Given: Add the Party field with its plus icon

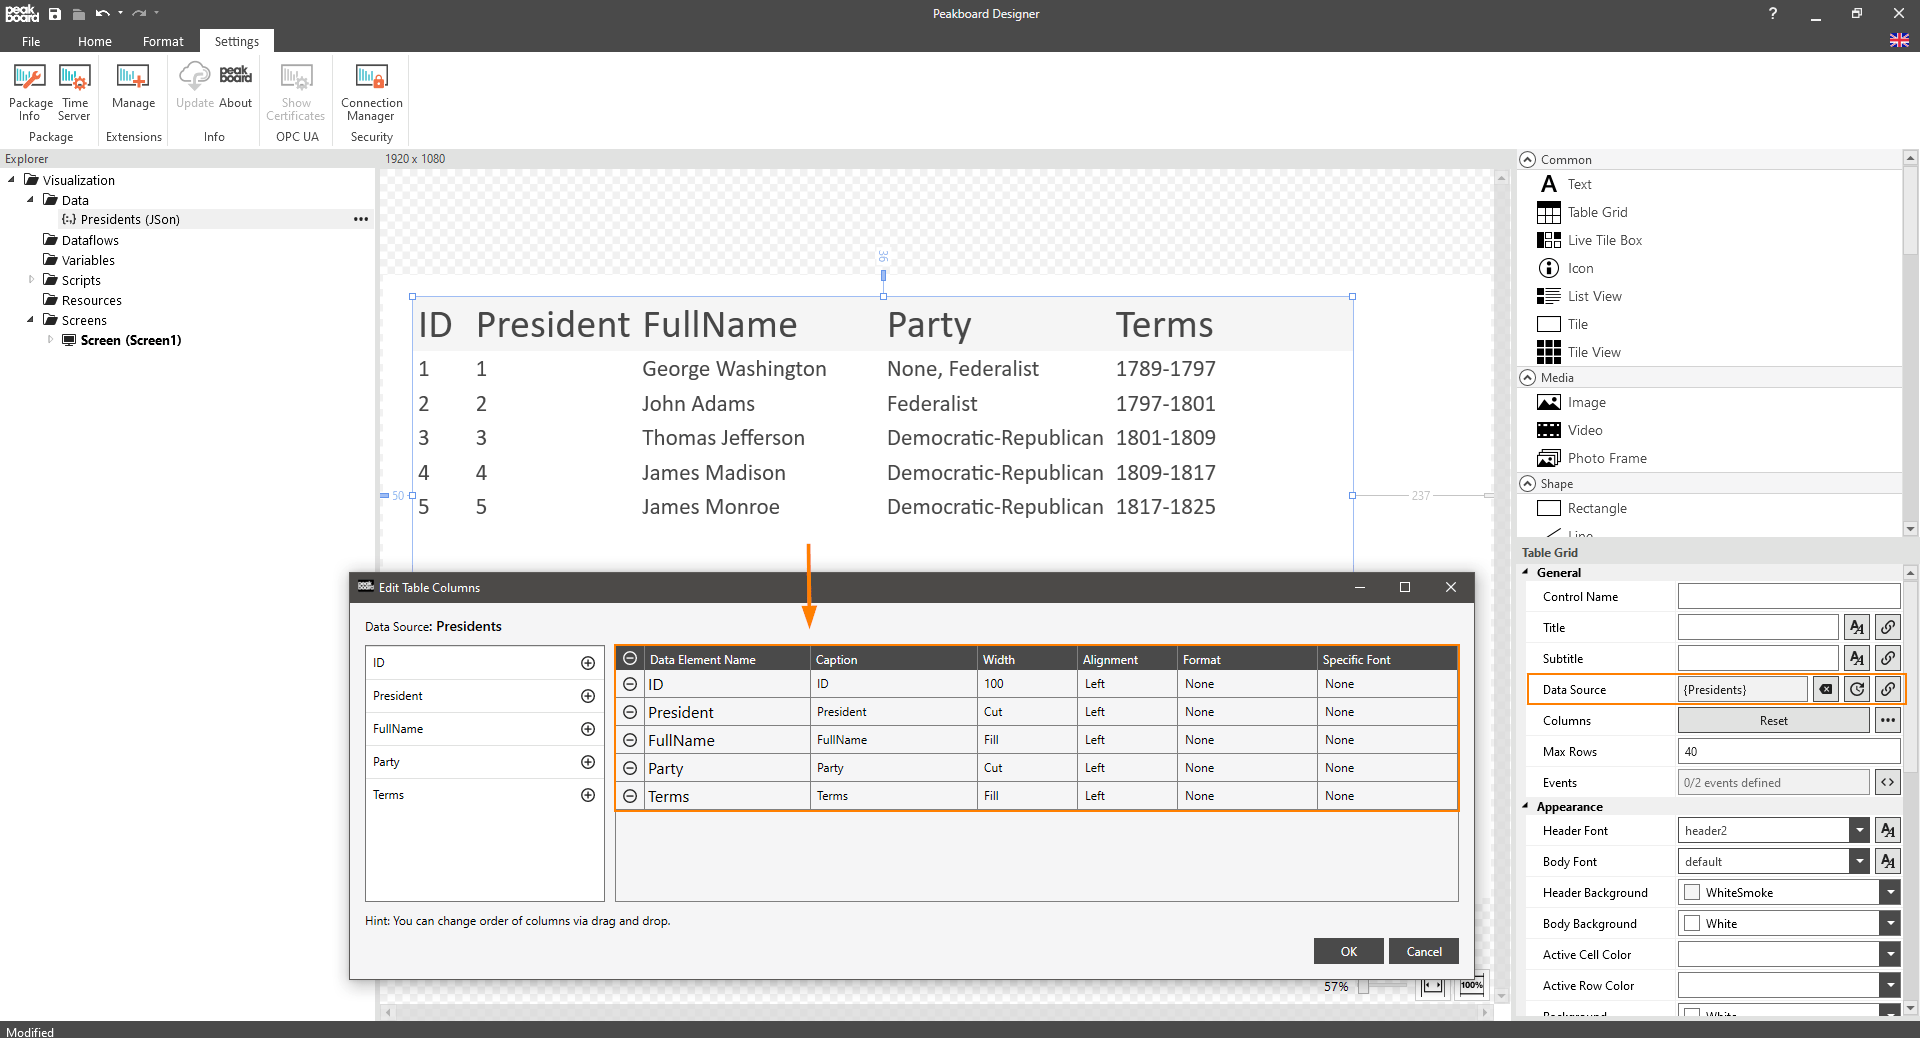Looking at the screenshot, I should point(588,762).
